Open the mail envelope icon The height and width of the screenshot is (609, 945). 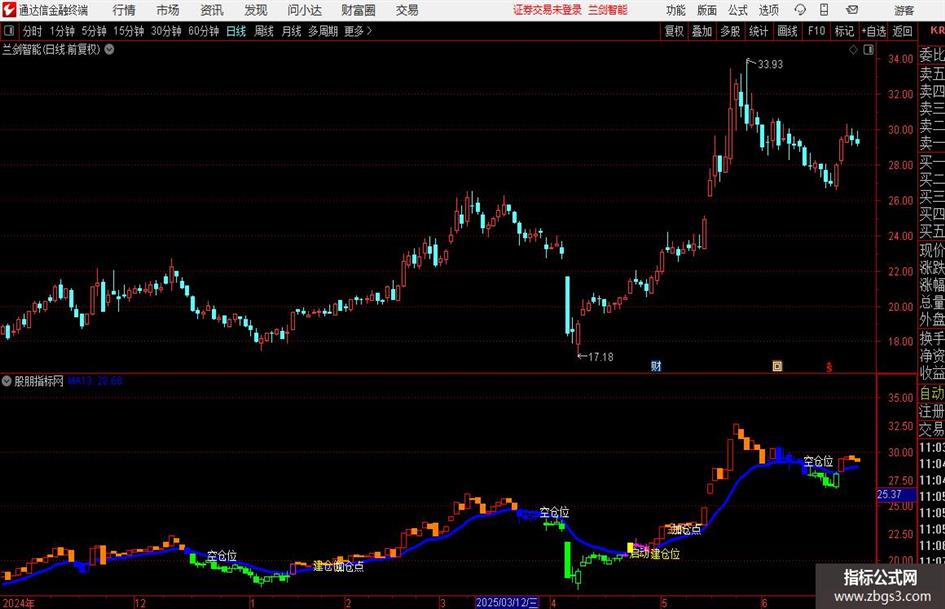coord(852,10)
